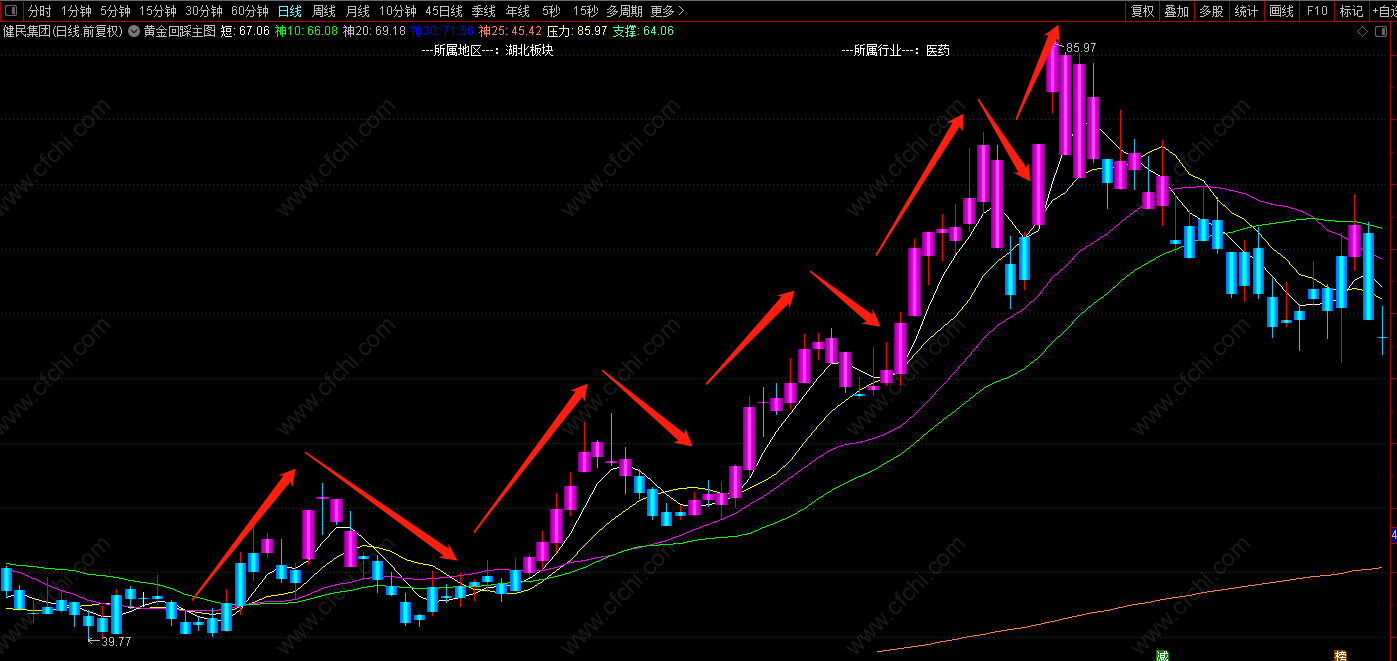Click the stock title 健民集团(日线.前复权)
This screenshot has width=1397, height=661.
click(x=63, y=31)
